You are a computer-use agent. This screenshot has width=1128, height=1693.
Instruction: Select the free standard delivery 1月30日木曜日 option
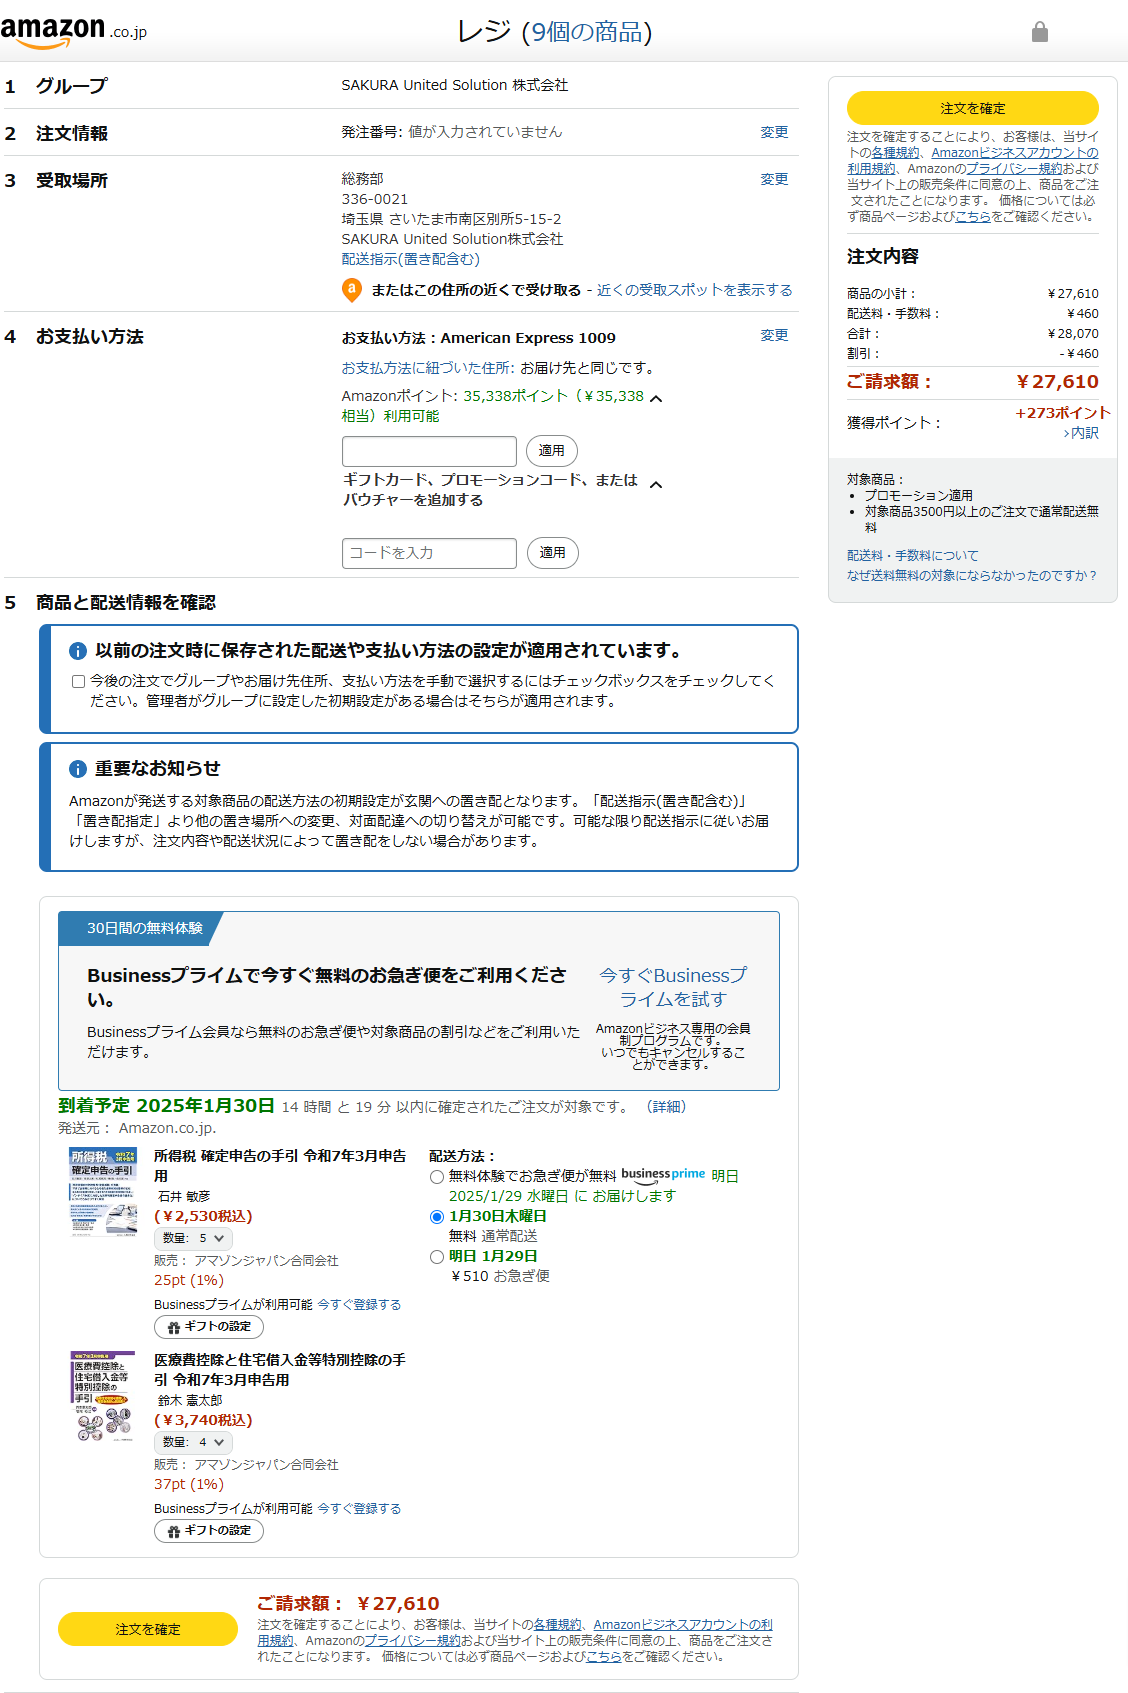(437, 1217)
